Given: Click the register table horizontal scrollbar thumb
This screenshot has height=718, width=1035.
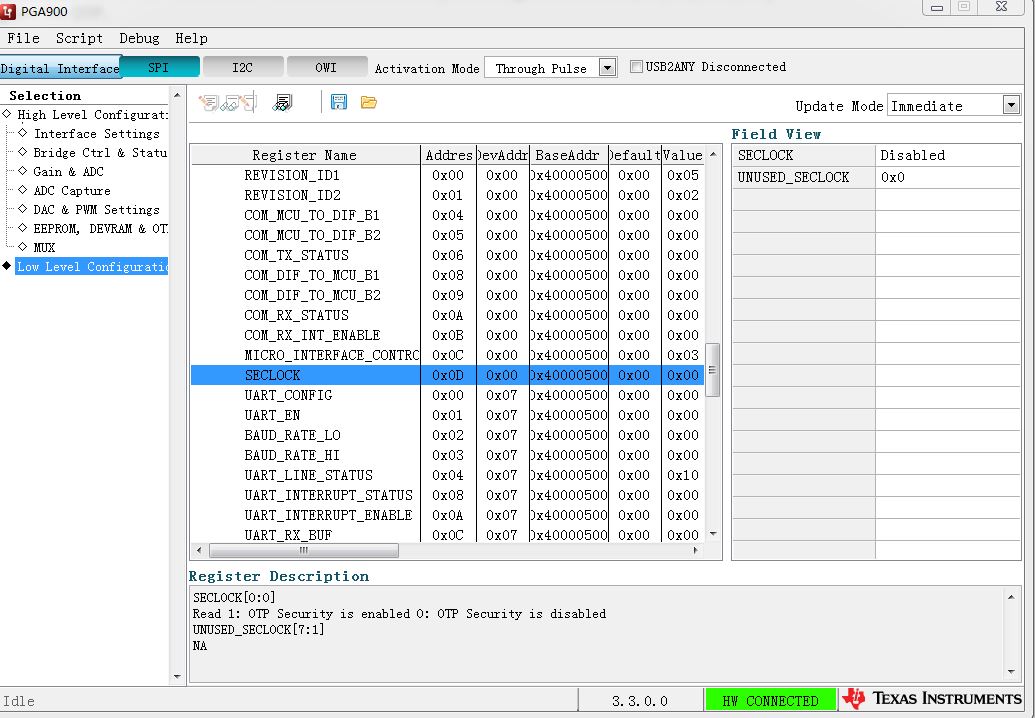Looking at the screenshot, I should coord(304,550).
